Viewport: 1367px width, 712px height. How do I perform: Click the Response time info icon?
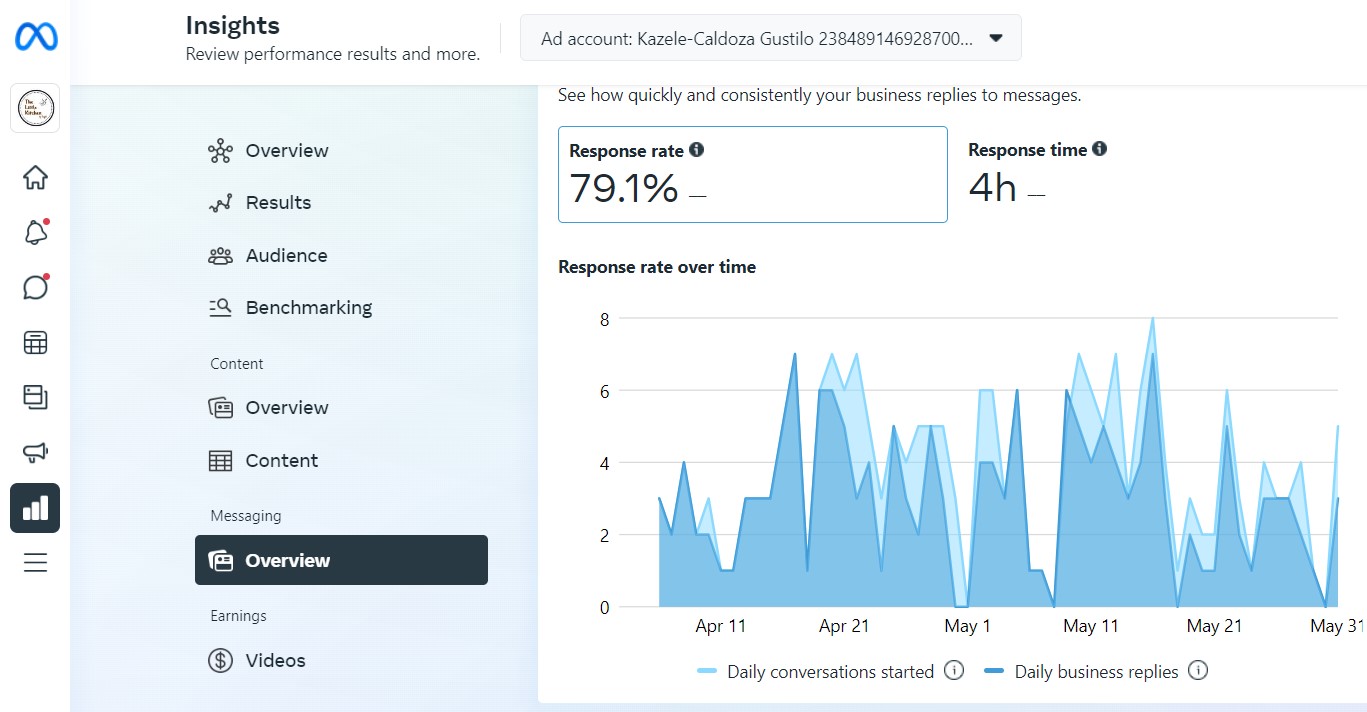[x=1100, y=149]
